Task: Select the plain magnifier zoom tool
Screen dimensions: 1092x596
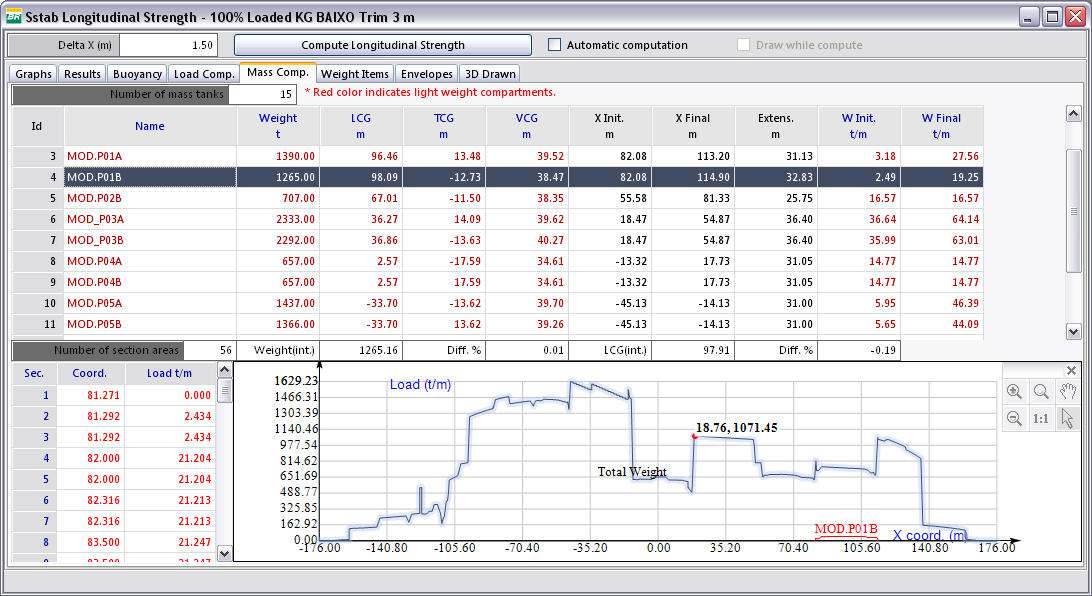Action: [1041, 391]
